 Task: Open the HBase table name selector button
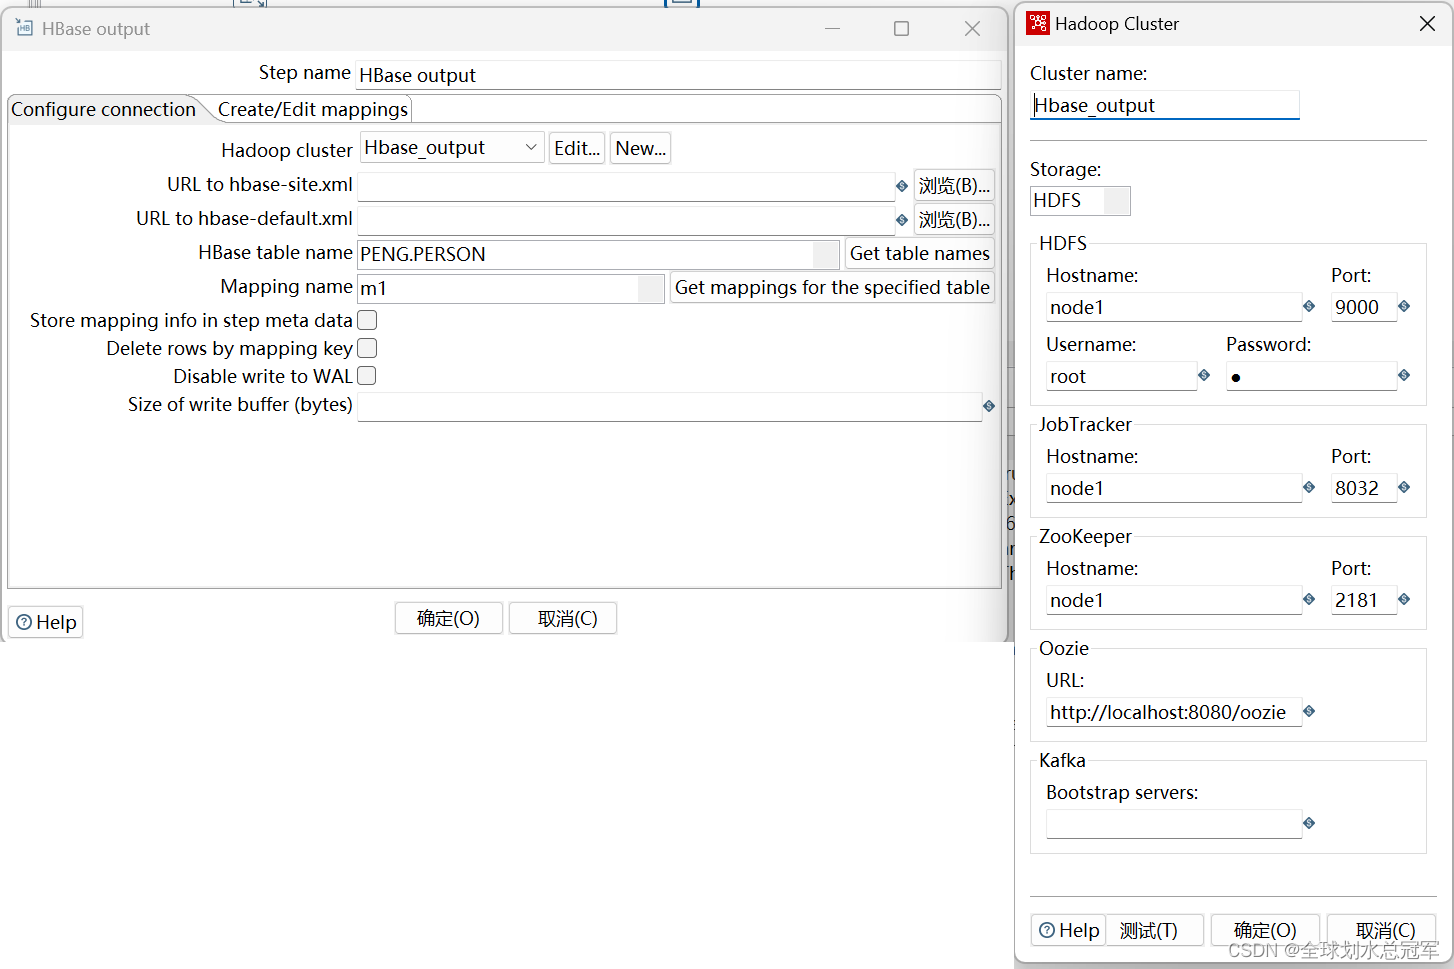pos(826,254)
